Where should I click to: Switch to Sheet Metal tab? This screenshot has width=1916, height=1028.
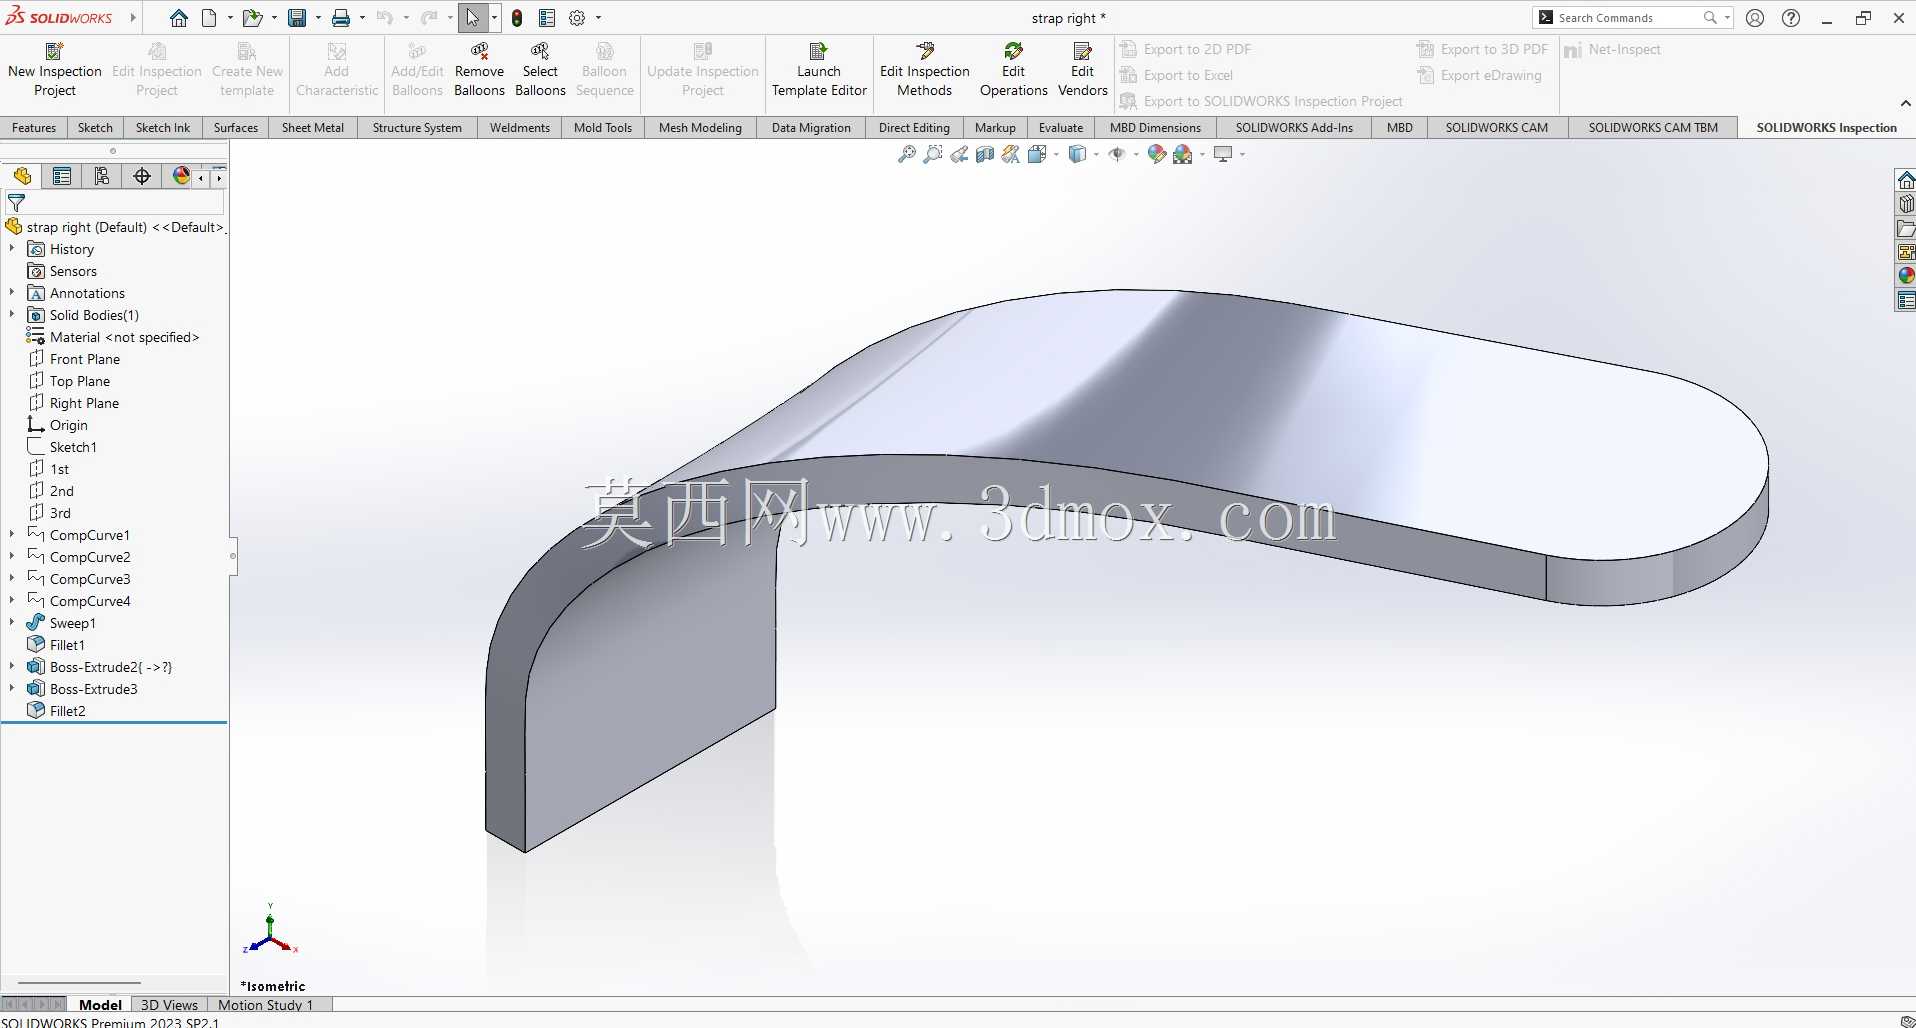click(x=313, y=128)
